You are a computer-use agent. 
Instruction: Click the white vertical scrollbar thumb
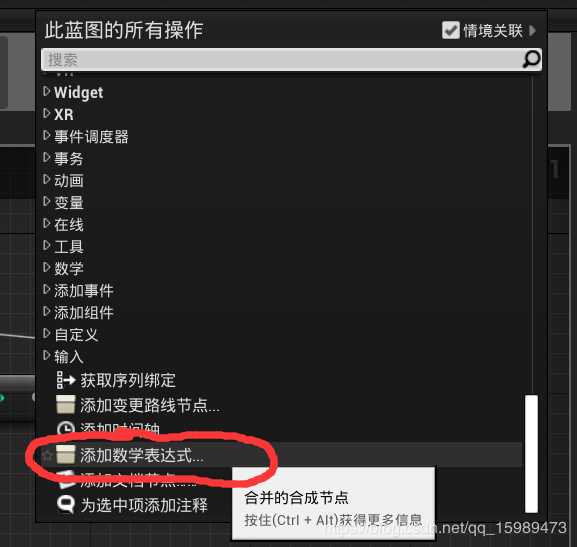531,454
